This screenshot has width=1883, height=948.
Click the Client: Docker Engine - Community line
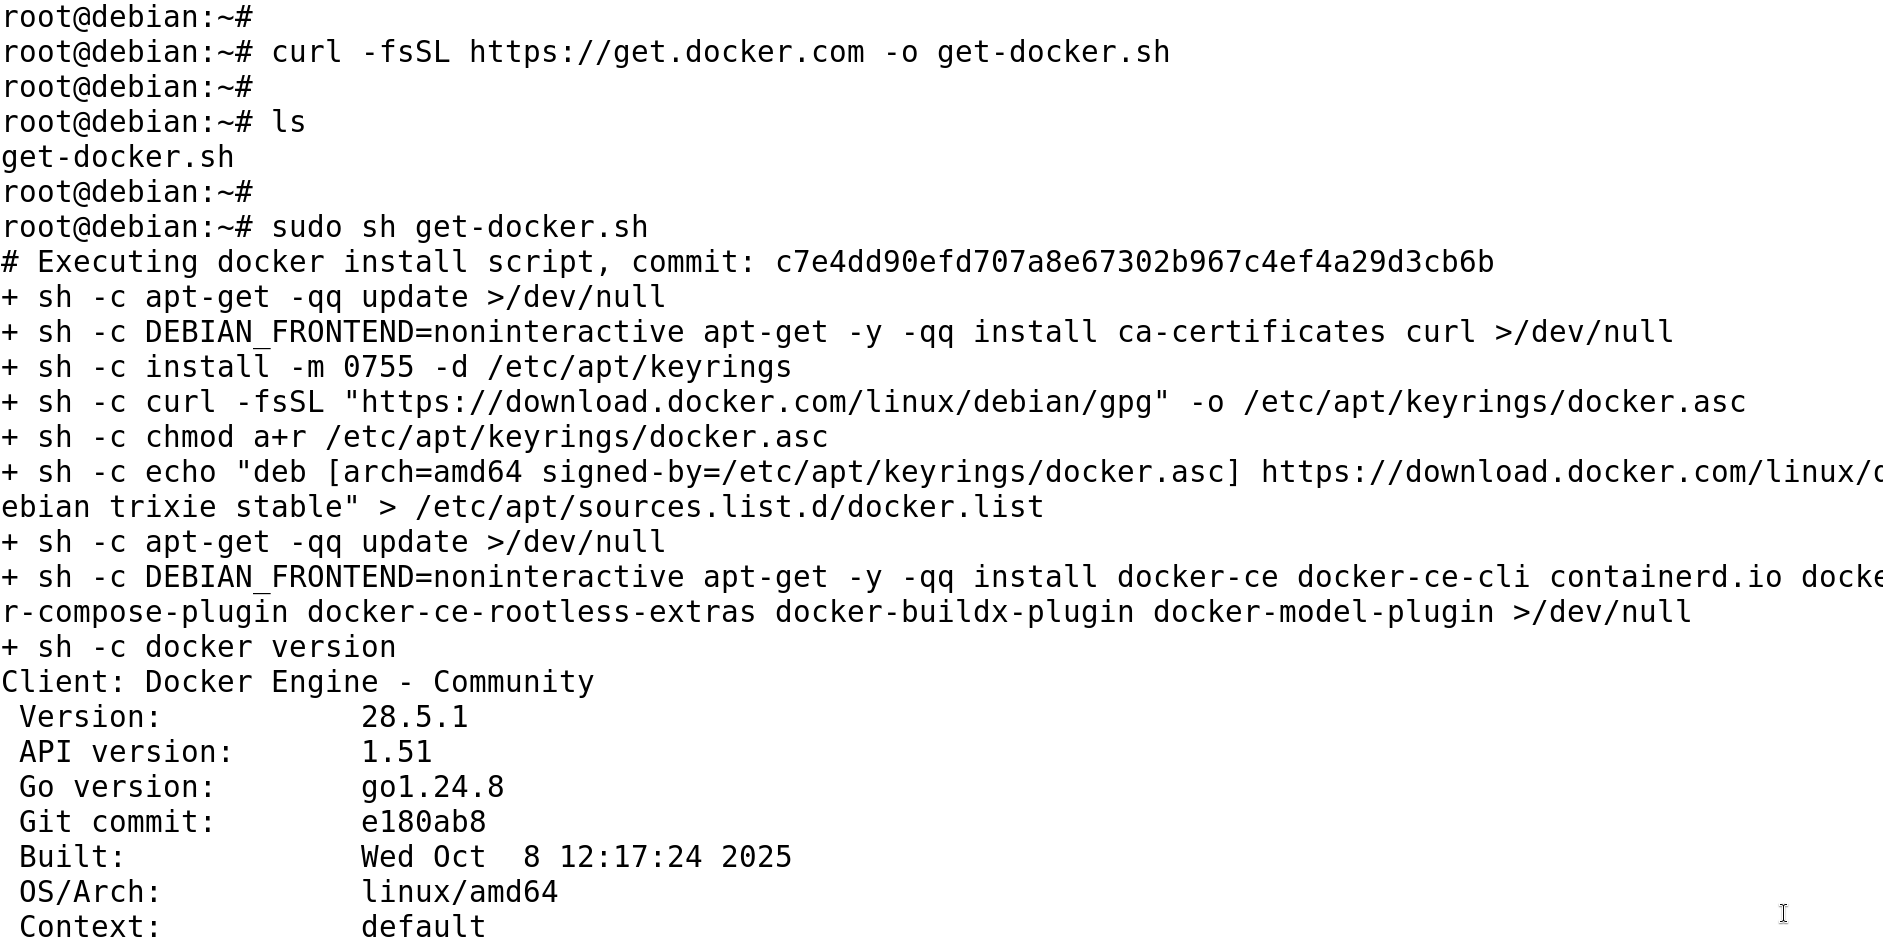click(298, 682)
